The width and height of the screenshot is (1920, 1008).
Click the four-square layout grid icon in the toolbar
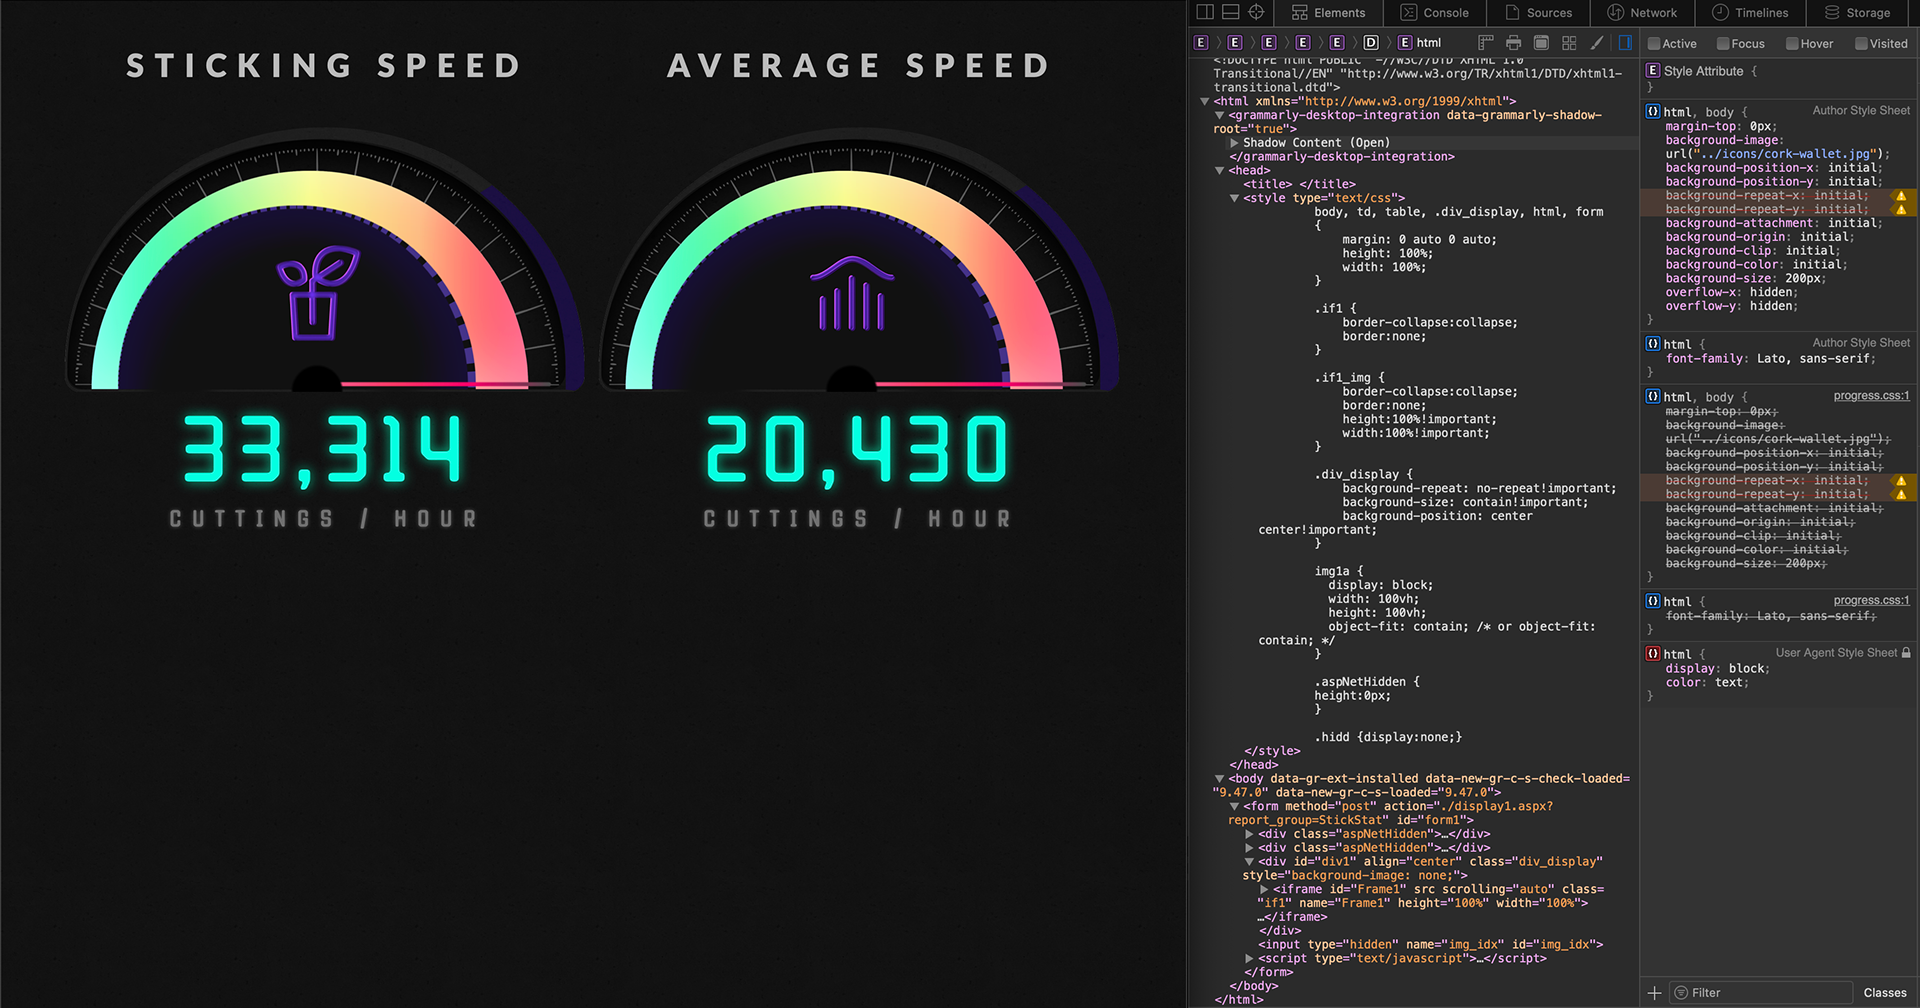click(1569, 43)
